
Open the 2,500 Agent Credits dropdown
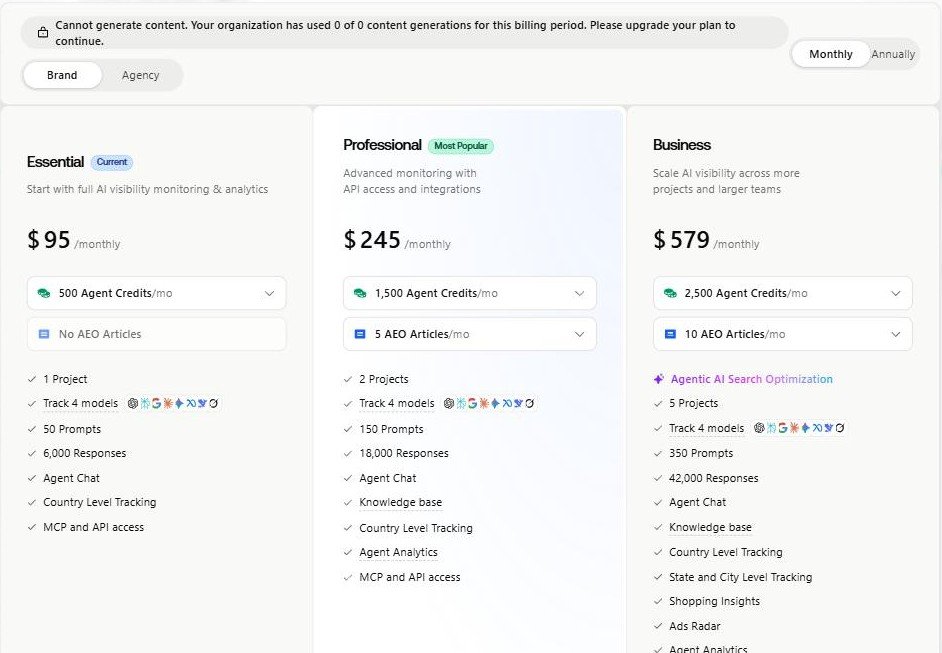coord(783,293)
